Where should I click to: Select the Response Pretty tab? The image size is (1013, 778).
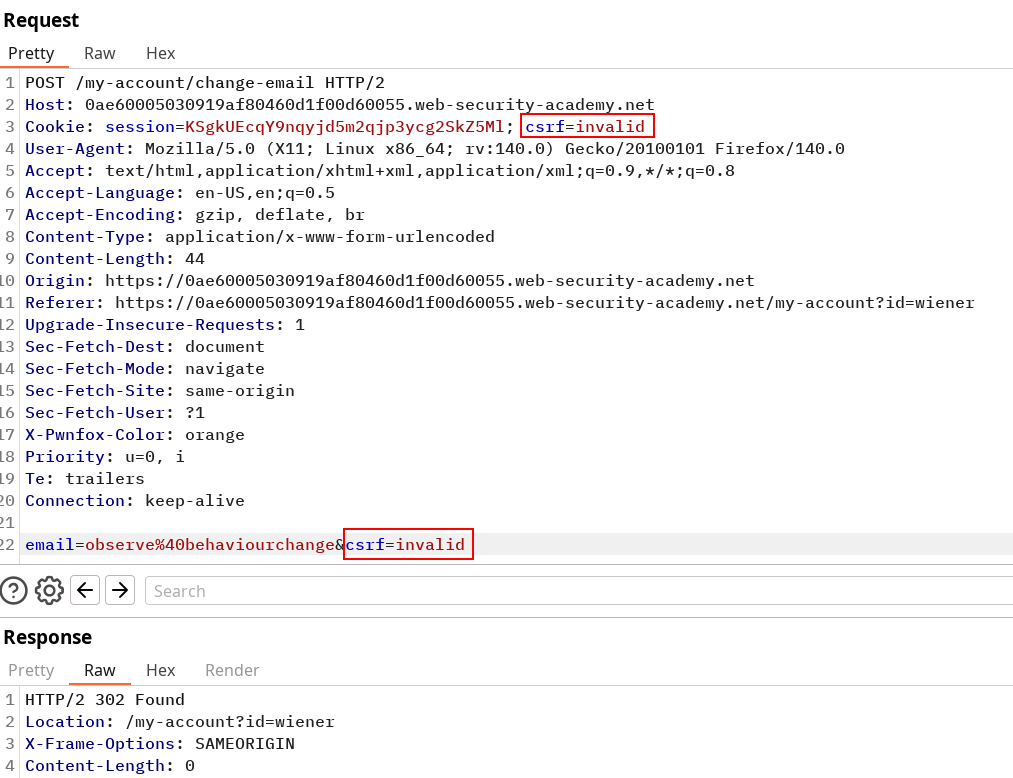31,670
